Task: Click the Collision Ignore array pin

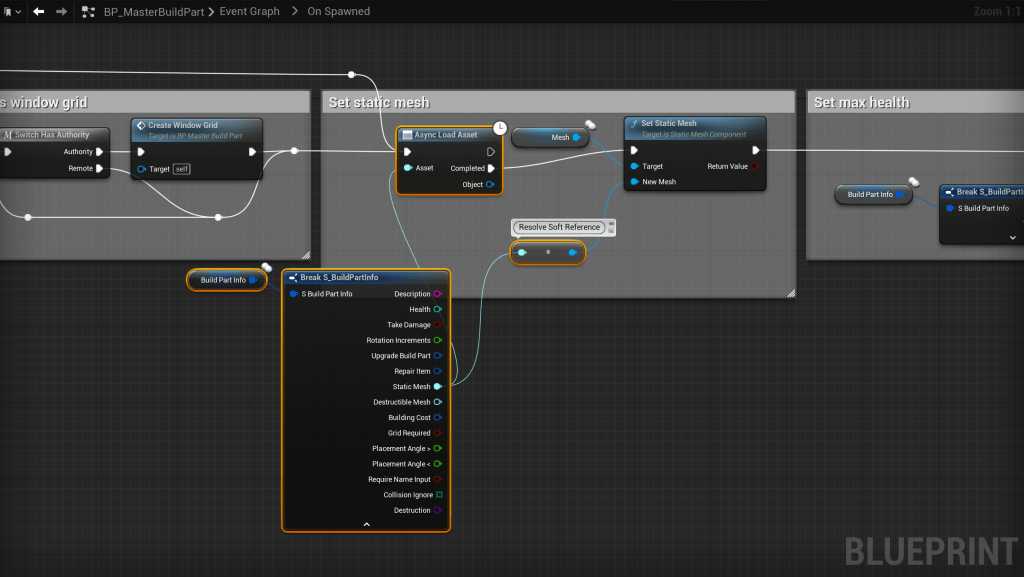Action: 438,495
